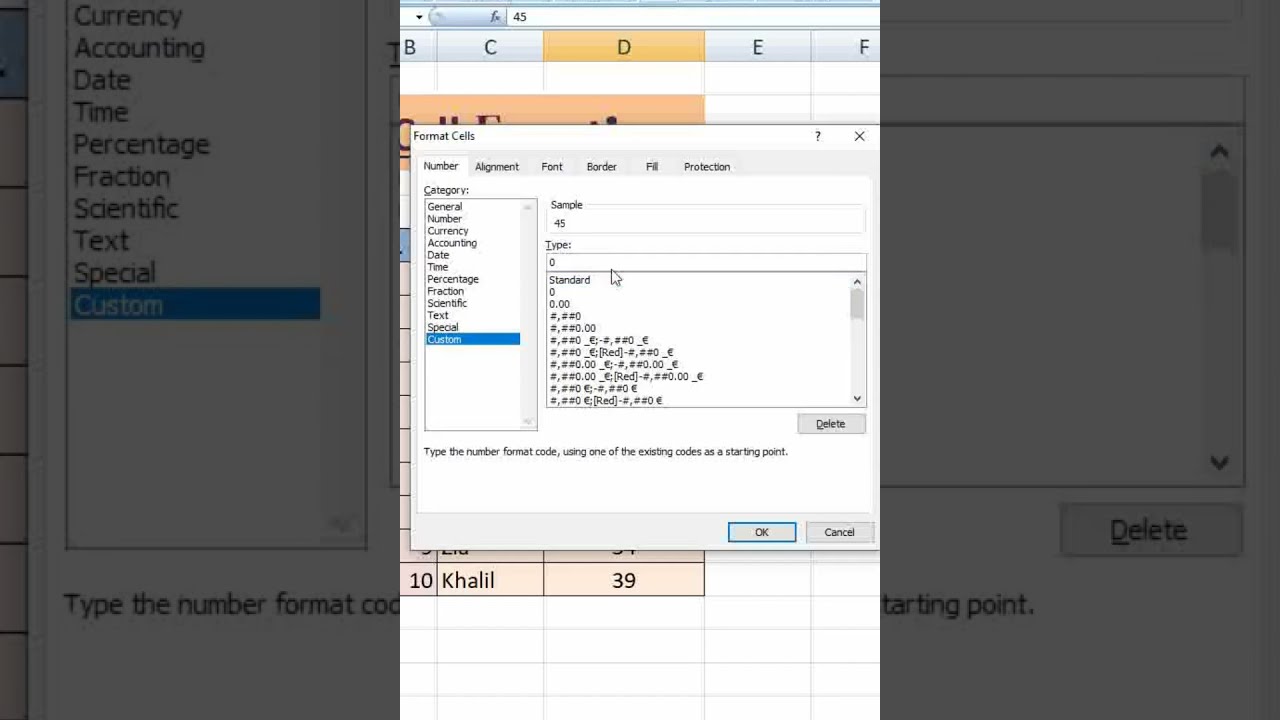
Task: Select Number in the dialog's Category list
Action: coord(445,219)
